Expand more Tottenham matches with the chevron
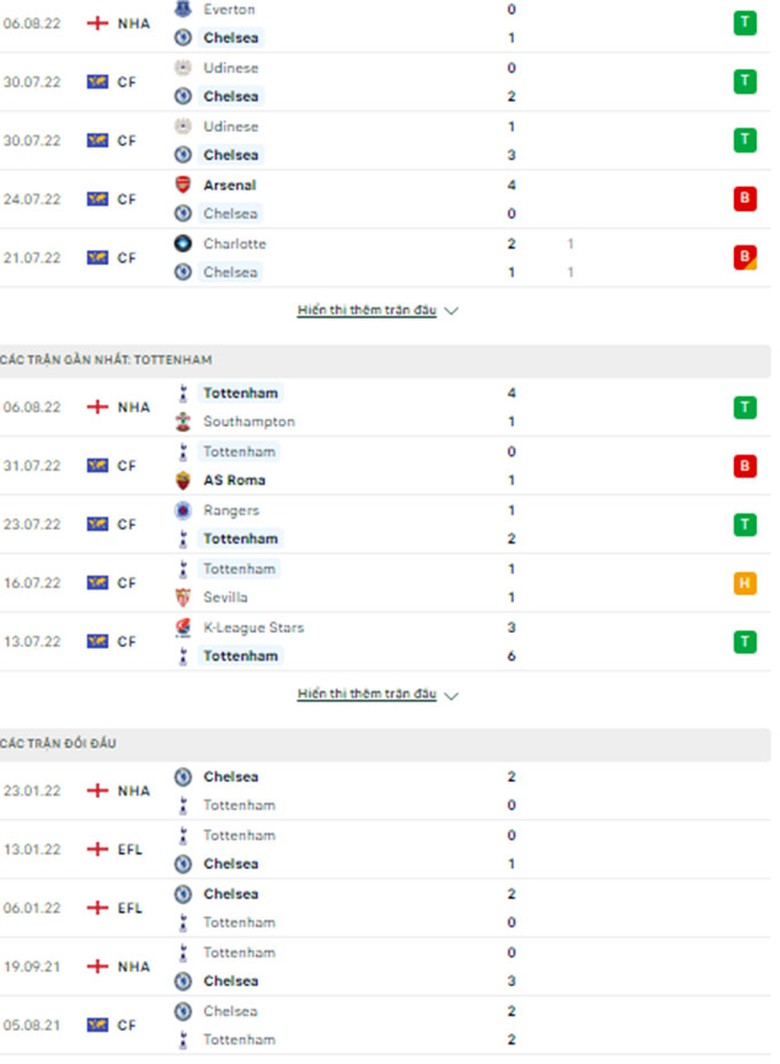Viewport: 780px width, 1064px height. coord(451,695)
